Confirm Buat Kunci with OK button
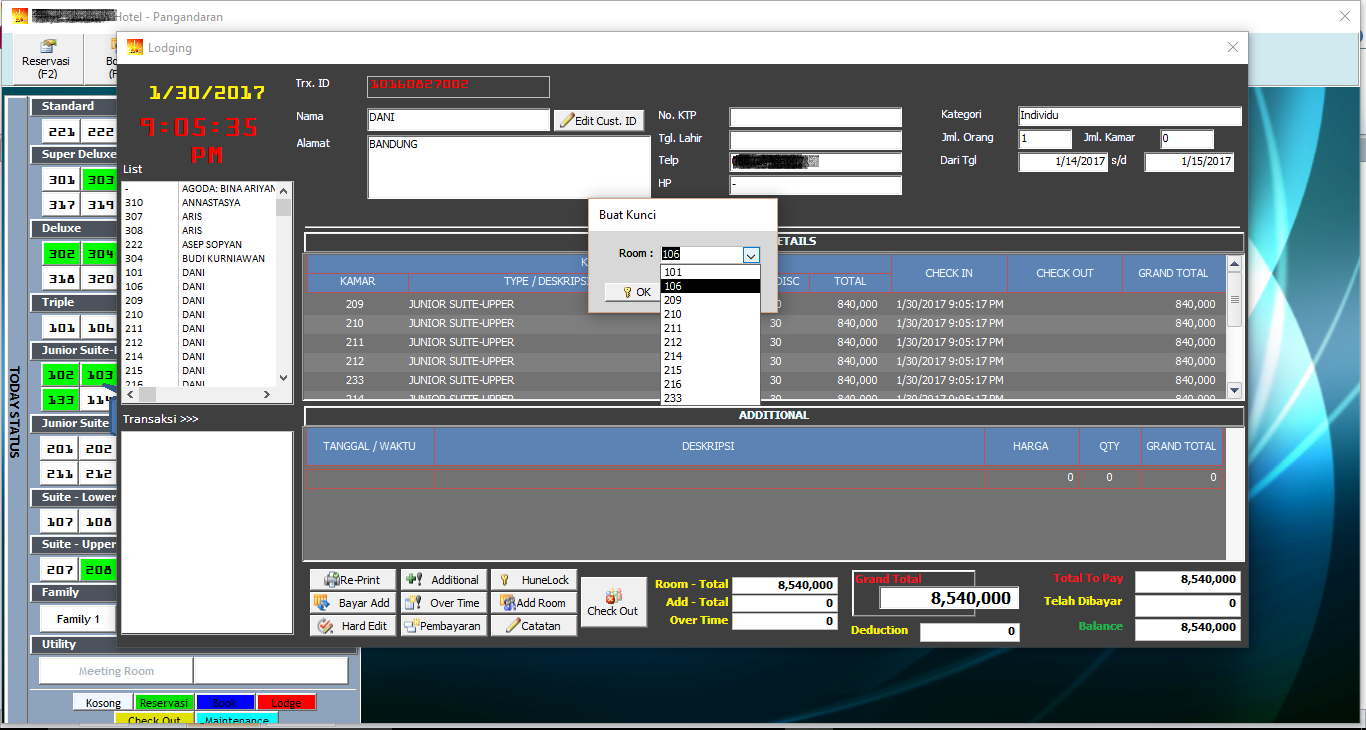 [631, 292]
